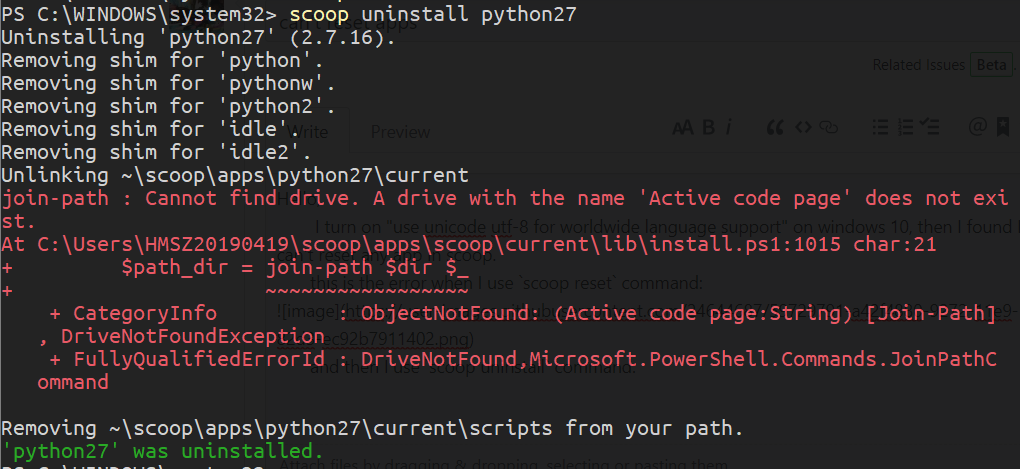This screenshot has width=1020, height=469.
Task: Click the line "Removing shim for 'python2'."
Action: pos(168,106)
